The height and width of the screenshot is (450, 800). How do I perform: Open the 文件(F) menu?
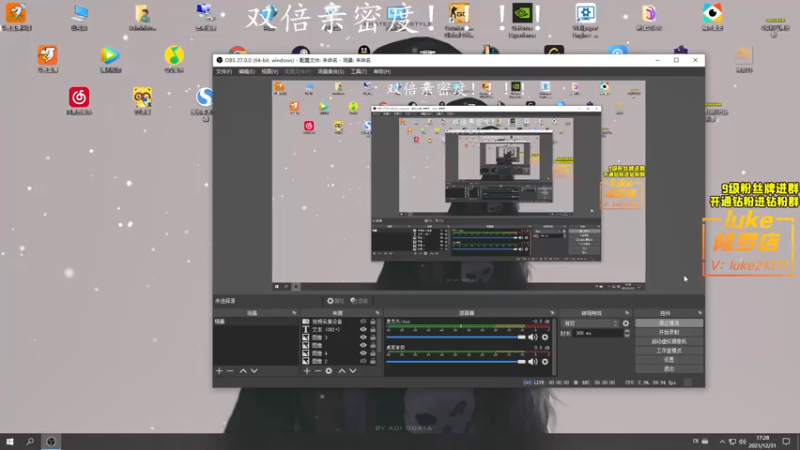point(224,72)
